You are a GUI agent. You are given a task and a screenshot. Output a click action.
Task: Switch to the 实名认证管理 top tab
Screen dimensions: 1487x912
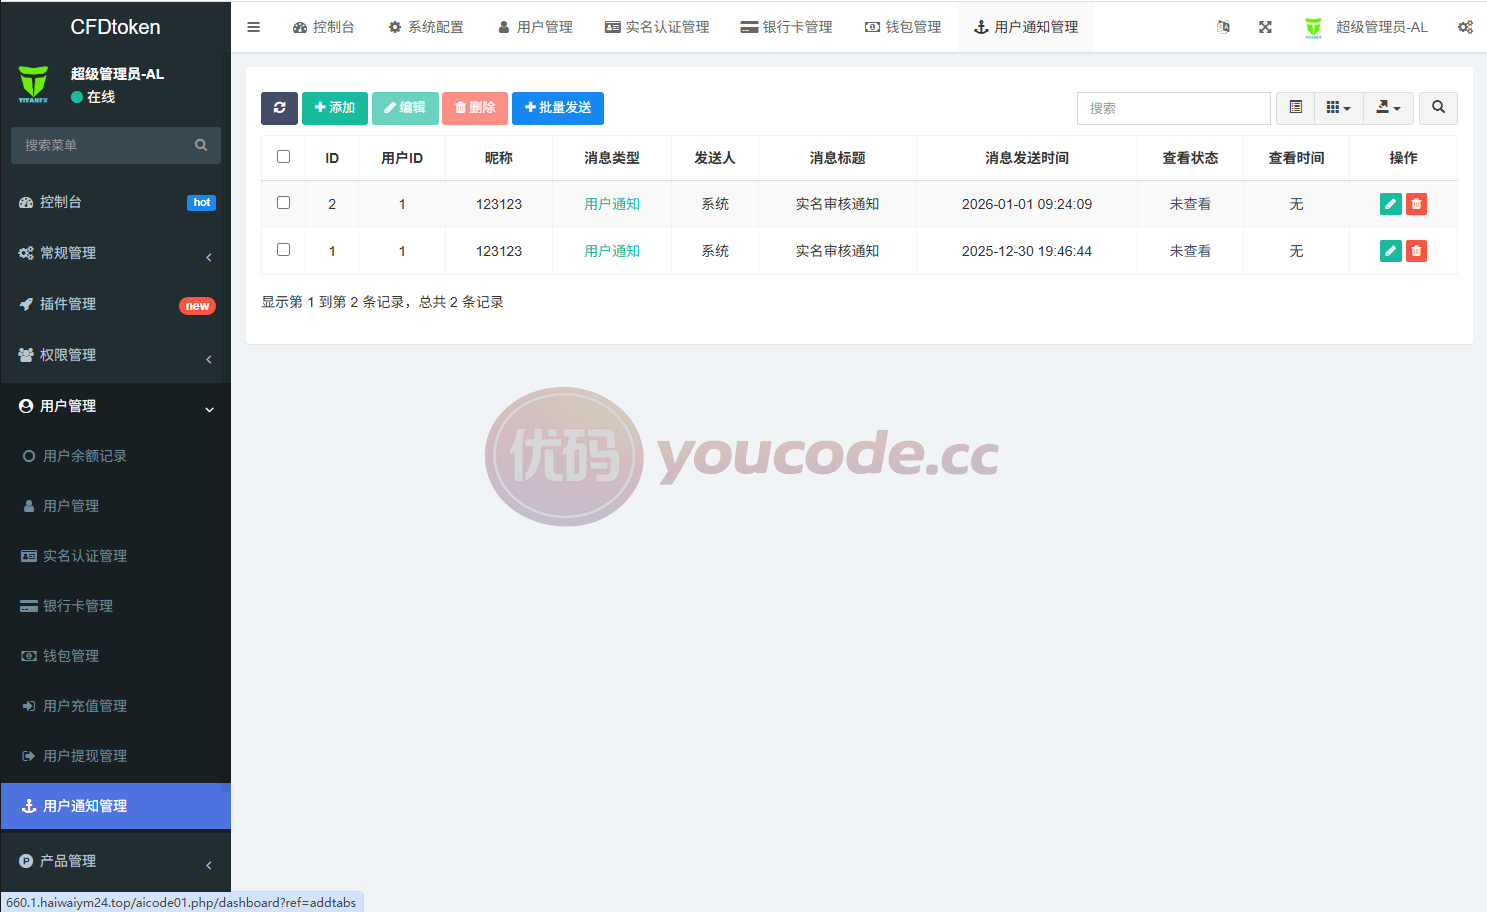pyautogui.click(x=657, y=27)
